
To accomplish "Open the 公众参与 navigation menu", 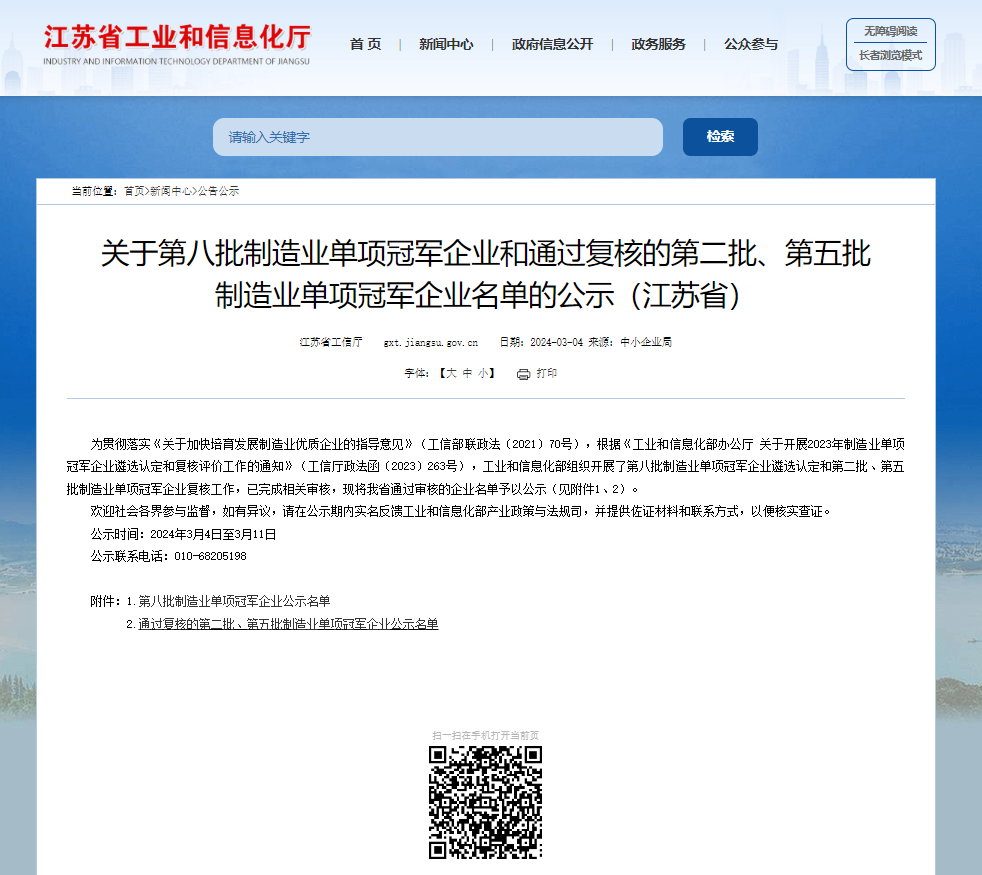I will [x=750, y=44].
